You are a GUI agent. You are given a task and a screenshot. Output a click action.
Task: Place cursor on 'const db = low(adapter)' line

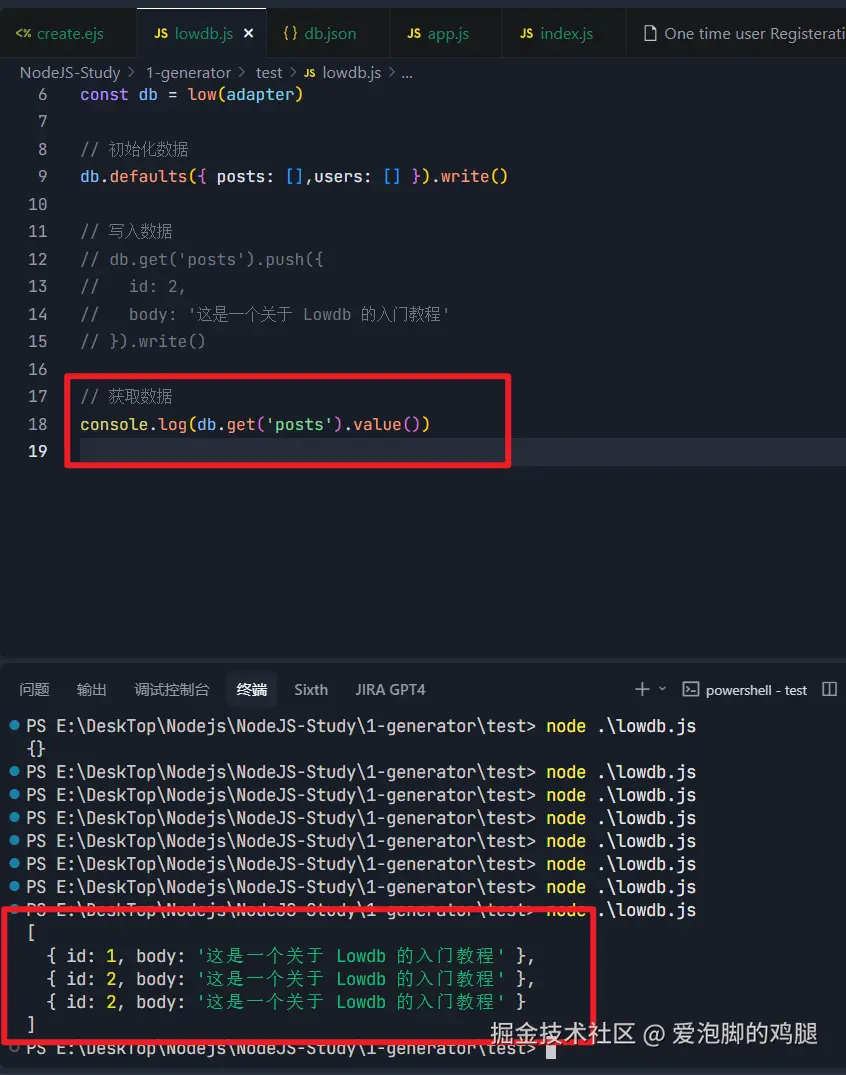(x=191, y=95)
